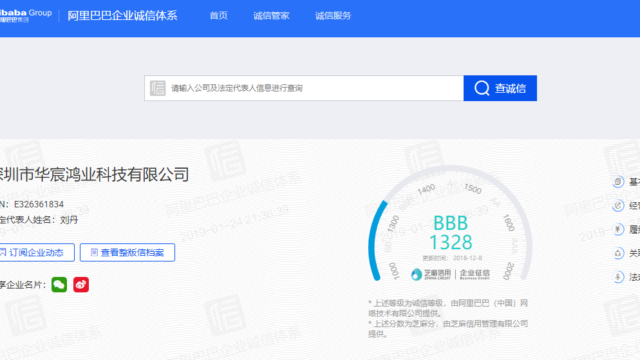640x360 pixels.
Task: Click the second sidebar icon (经营)
Action: point(618,205)
